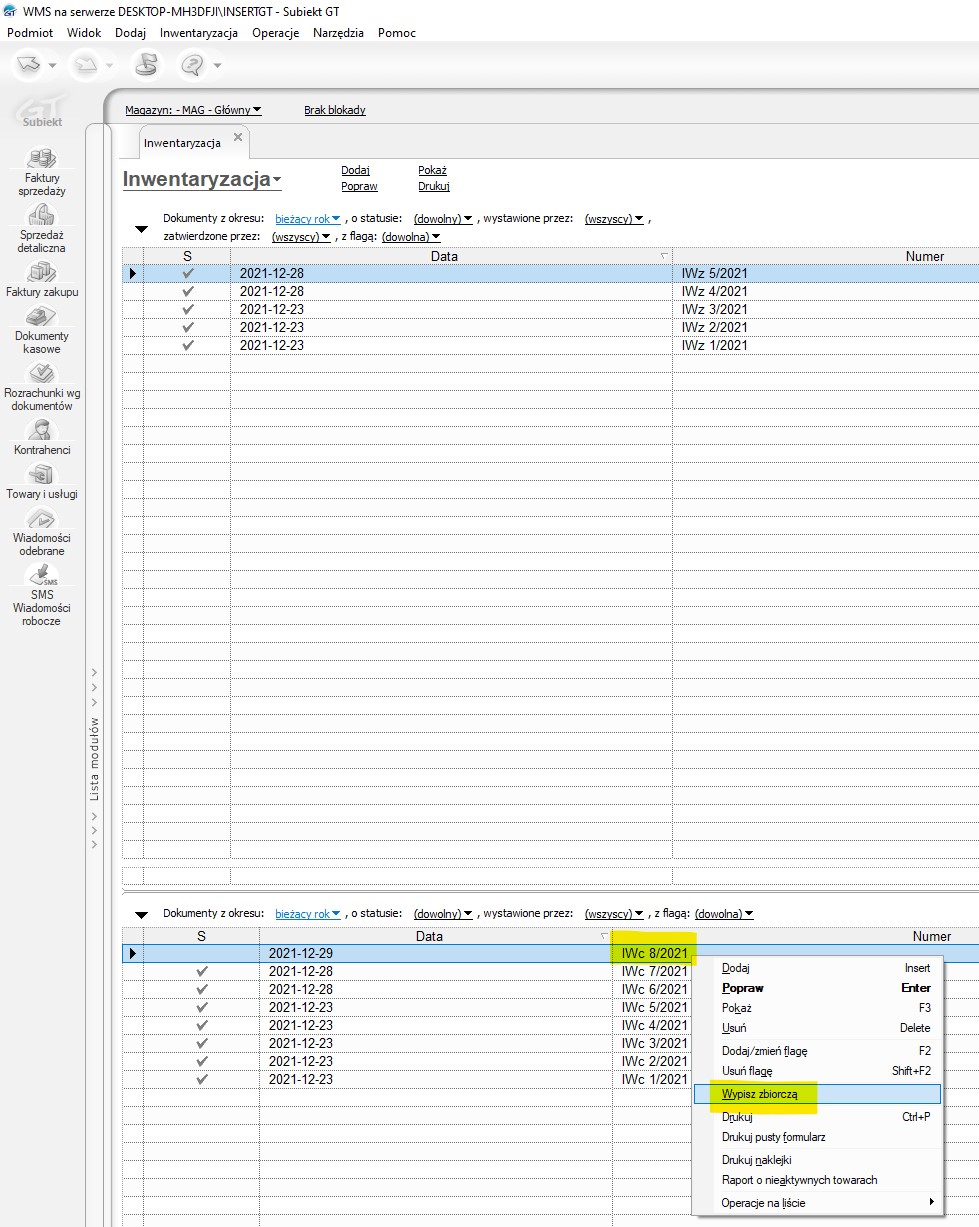Open bieżący rok period dropdown in top filter
Image resolution: width=979 pixels, height=1227 pixels.
[x=308, y=218]
